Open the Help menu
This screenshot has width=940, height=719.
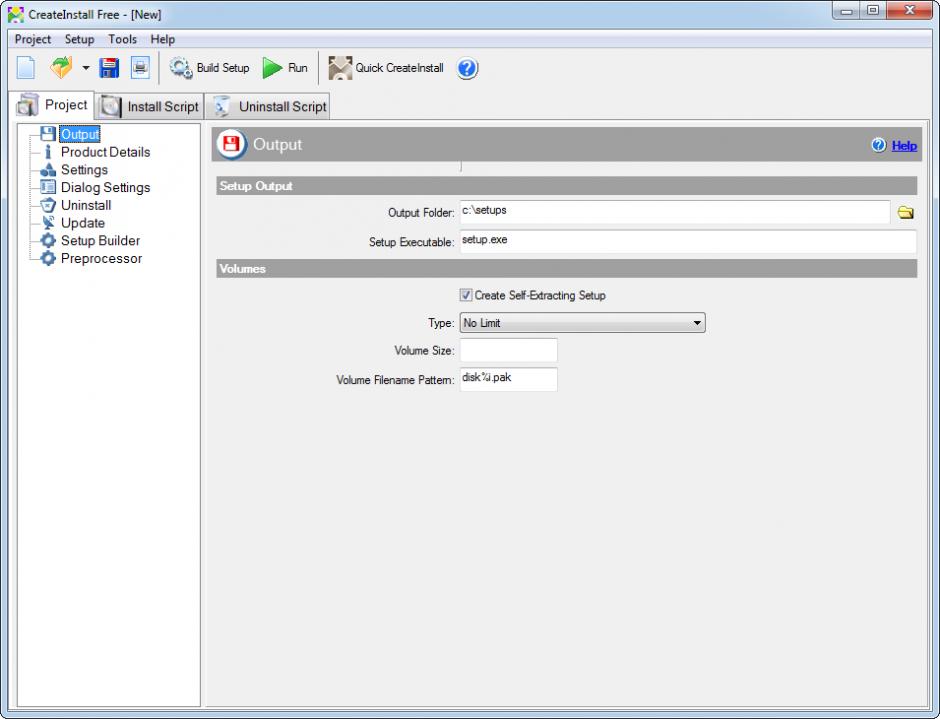click(162, 39)
